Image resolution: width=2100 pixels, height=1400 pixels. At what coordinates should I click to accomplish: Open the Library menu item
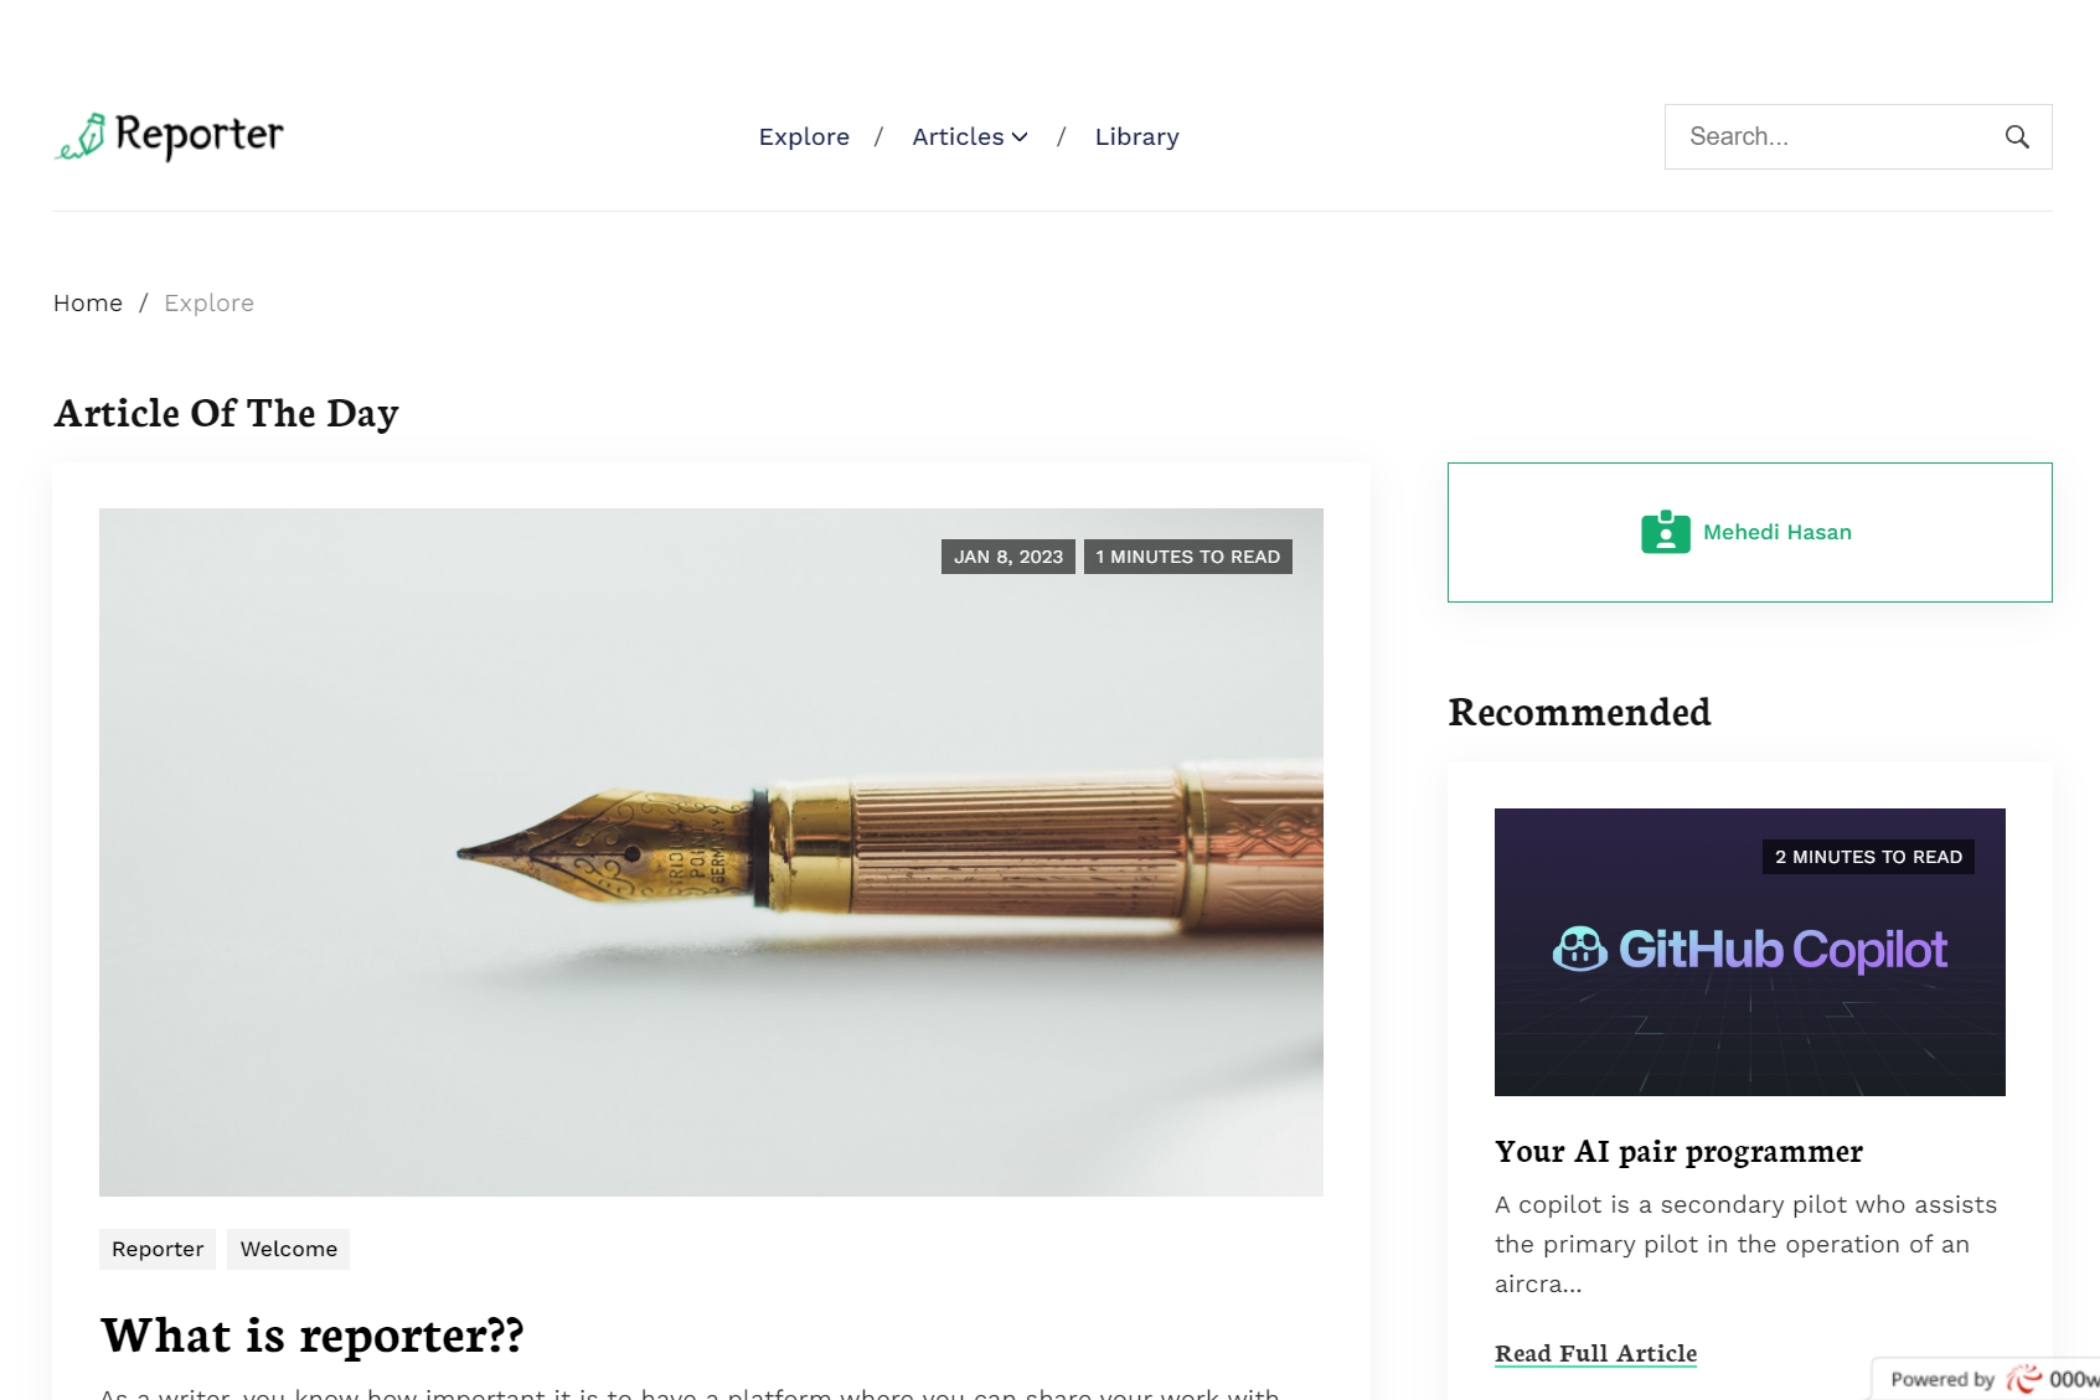pos(1137,137)
